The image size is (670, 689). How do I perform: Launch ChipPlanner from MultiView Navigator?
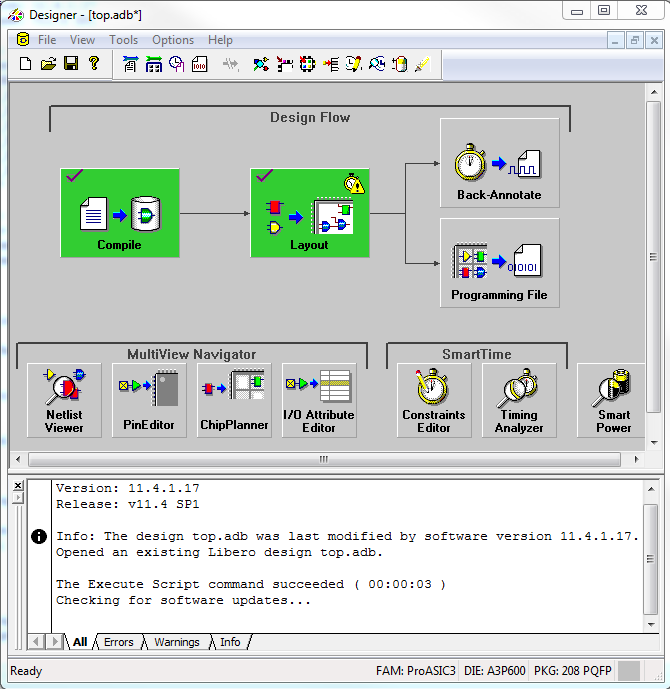click(x=234, y=400)
